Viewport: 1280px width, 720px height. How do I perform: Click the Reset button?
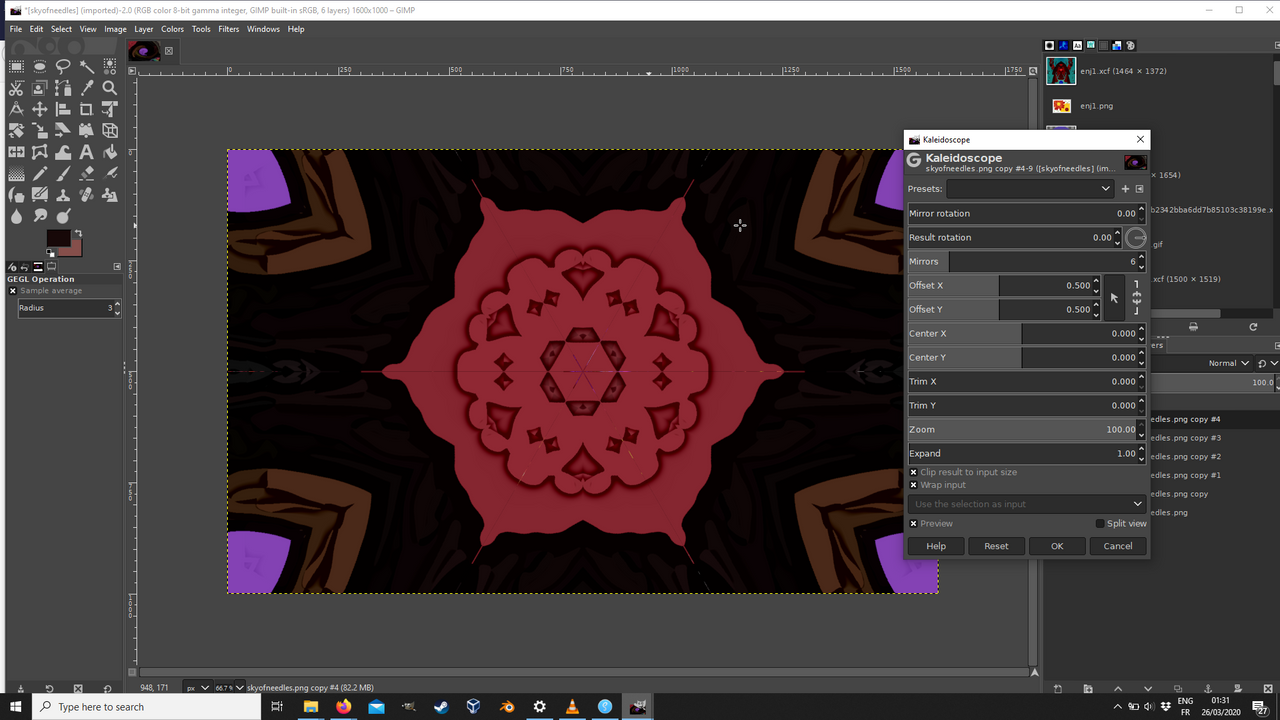tap(996, 546)
